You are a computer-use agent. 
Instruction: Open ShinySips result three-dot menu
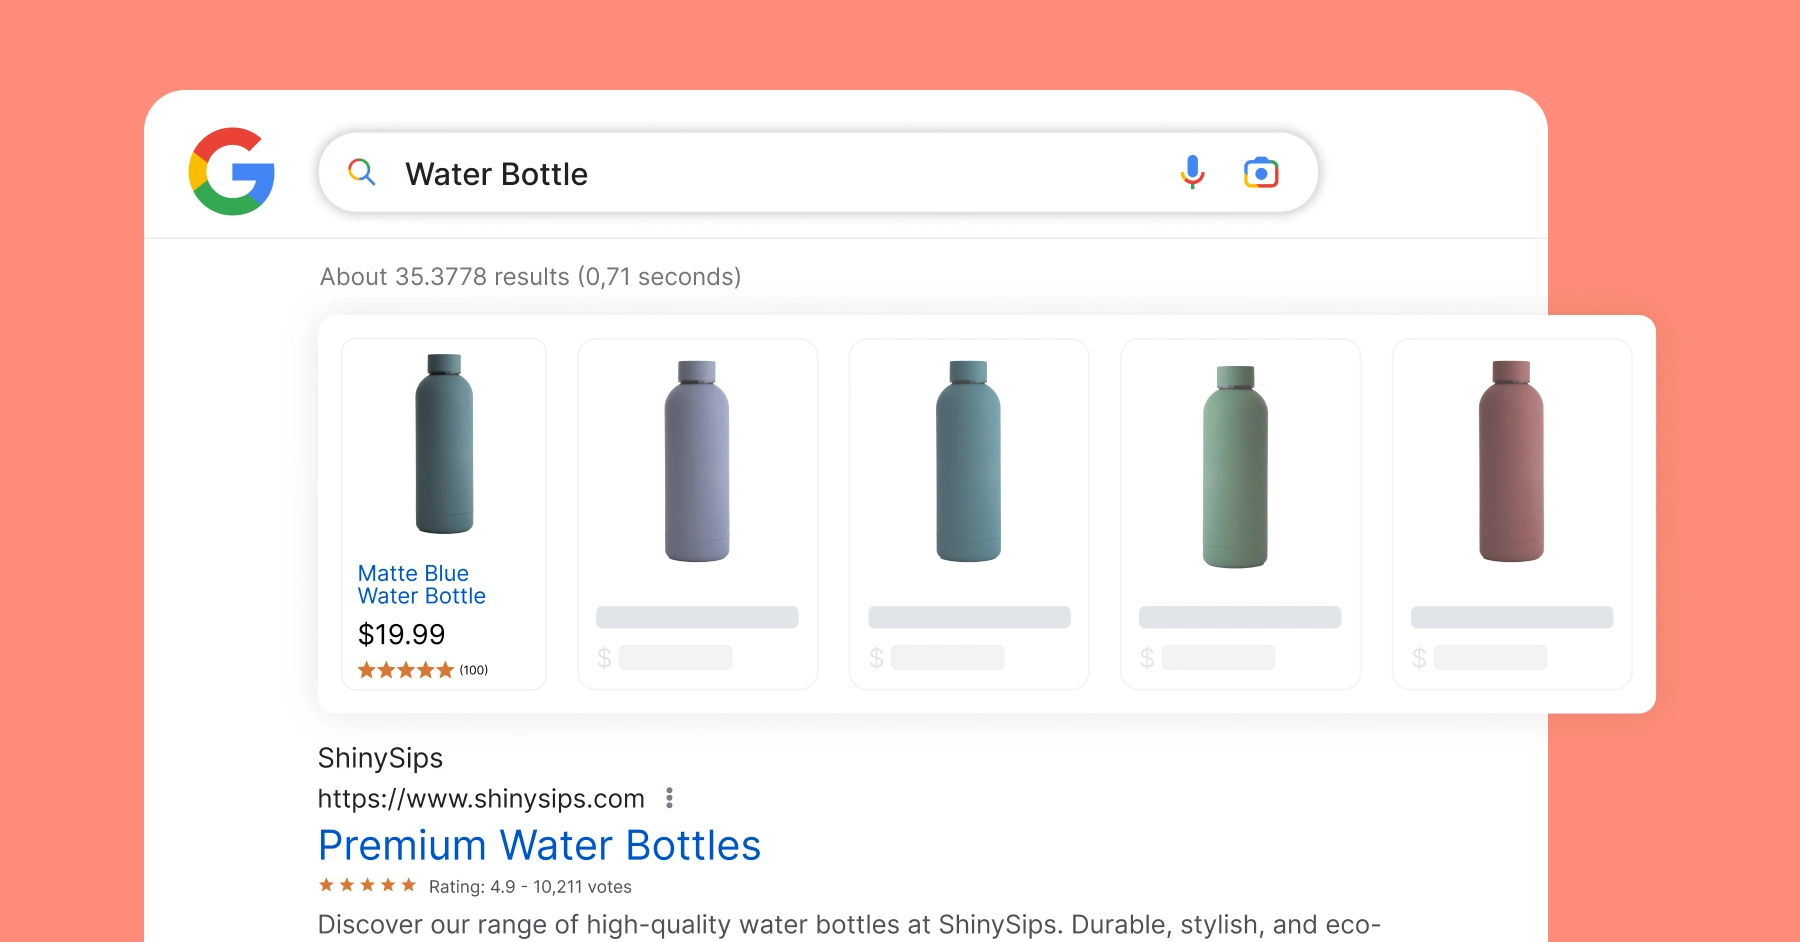point(669,798)
